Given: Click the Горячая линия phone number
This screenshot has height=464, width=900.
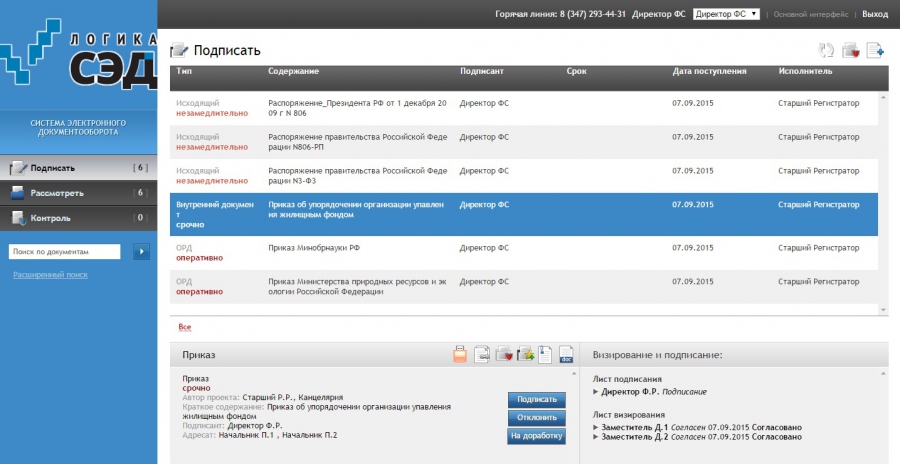Looking at the screenshot, I should point(592,14).
